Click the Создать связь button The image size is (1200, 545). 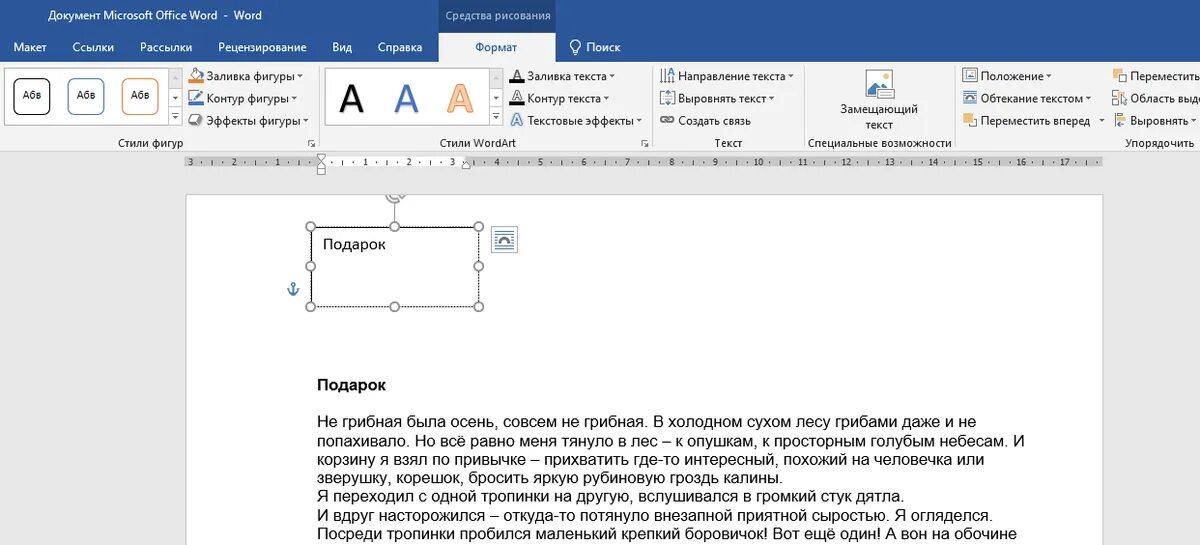tap(706, 120)
